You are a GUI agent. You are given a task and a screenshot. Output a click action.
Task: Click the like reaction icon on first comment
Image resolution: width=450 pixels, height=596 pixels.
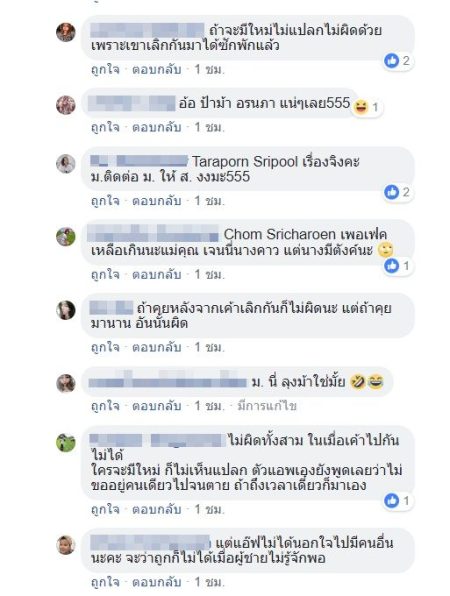[x=391, y=60]
